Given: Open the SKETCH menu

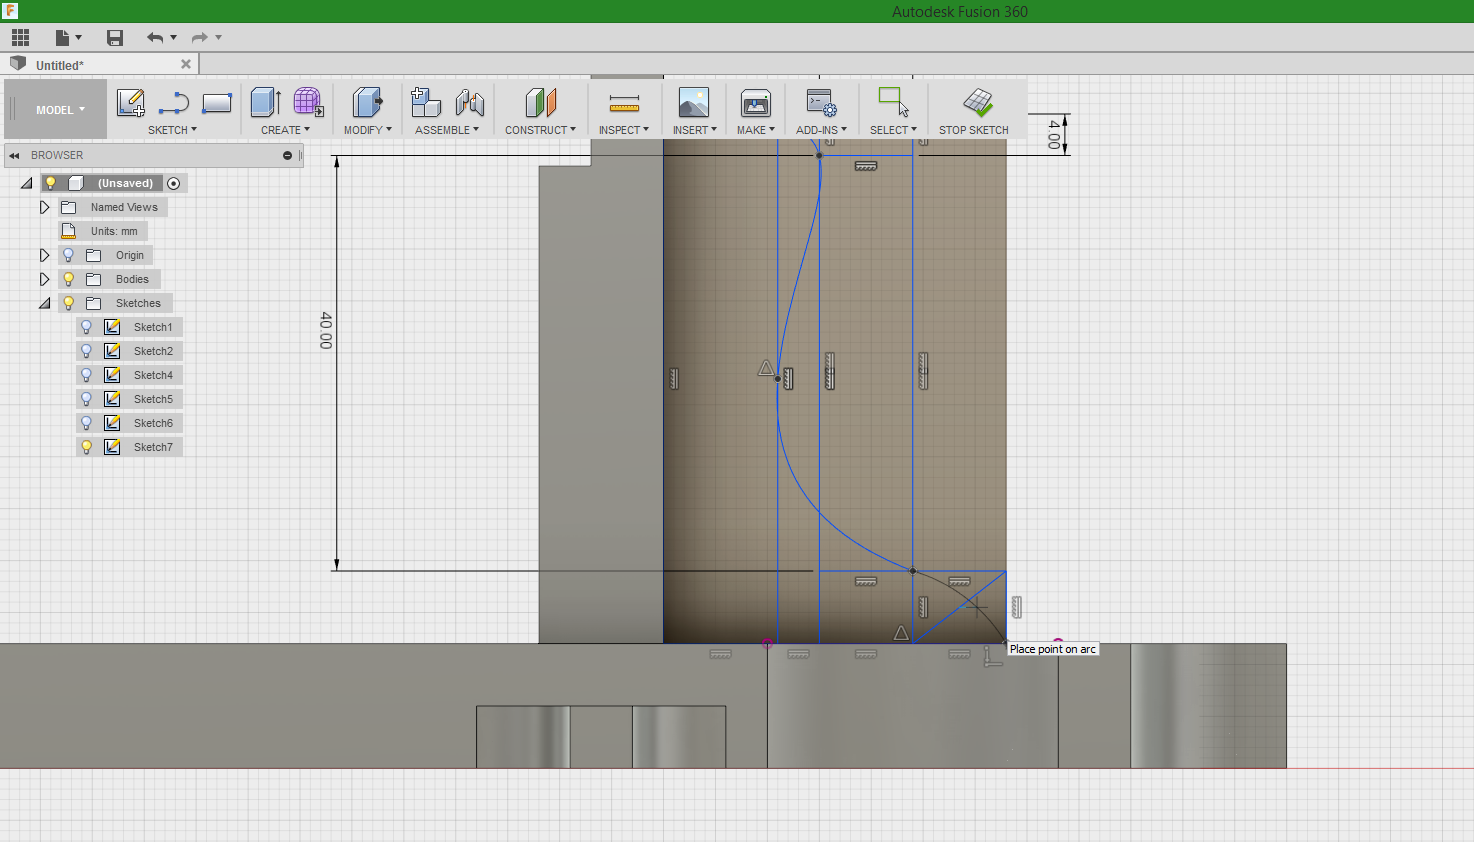Looking at the screenshot, I should [x=172, y=130].
